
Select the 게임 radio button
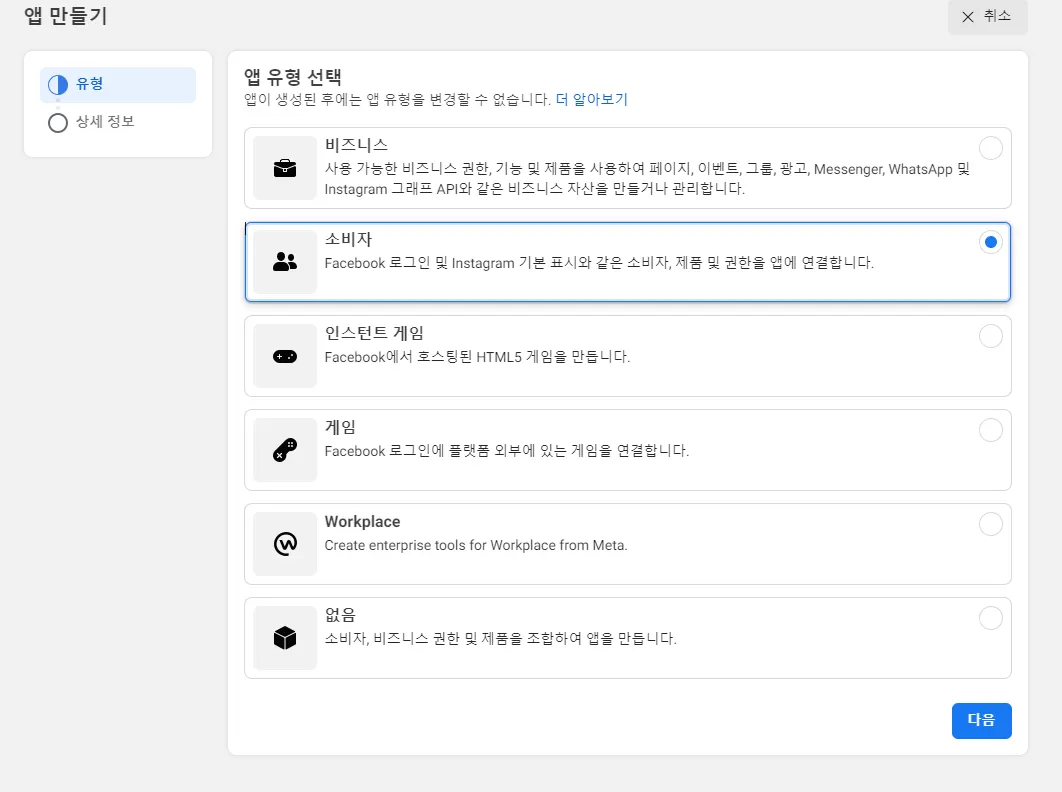(990, 430)
